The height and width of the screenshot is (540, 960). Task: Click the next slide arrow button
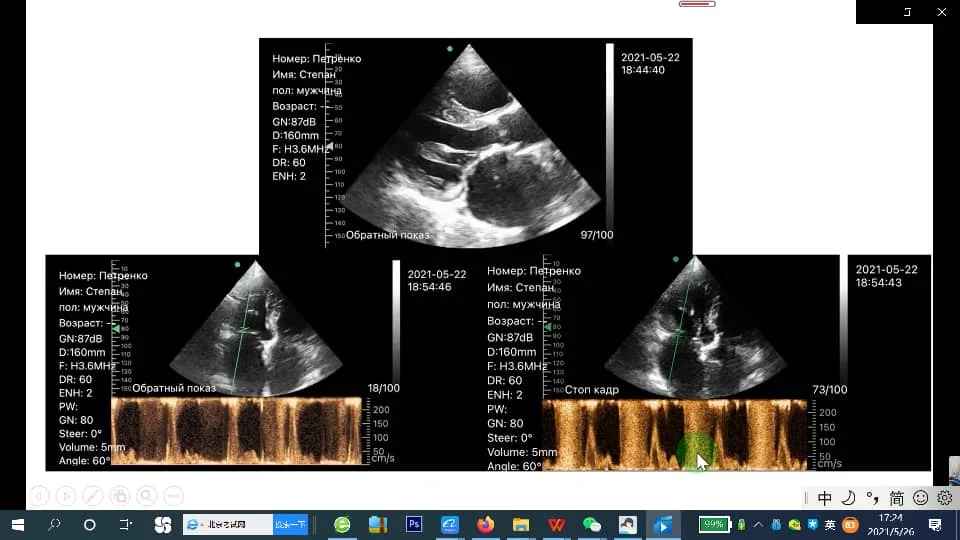point(66,495)
